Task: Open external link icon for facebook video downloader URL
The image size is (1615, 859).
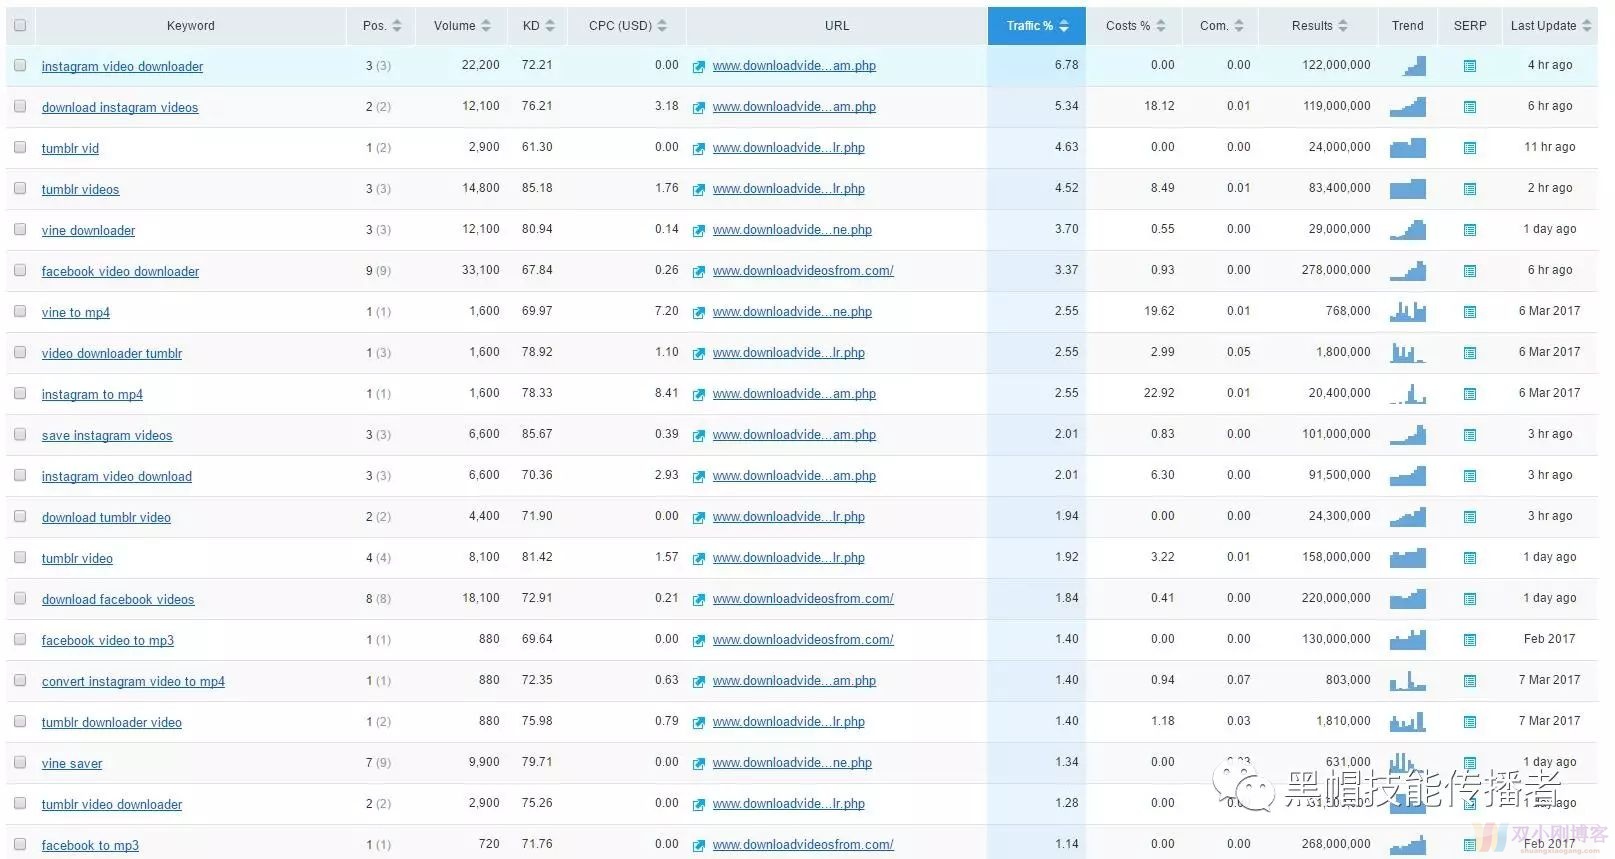Action: [x=699, y=272]
